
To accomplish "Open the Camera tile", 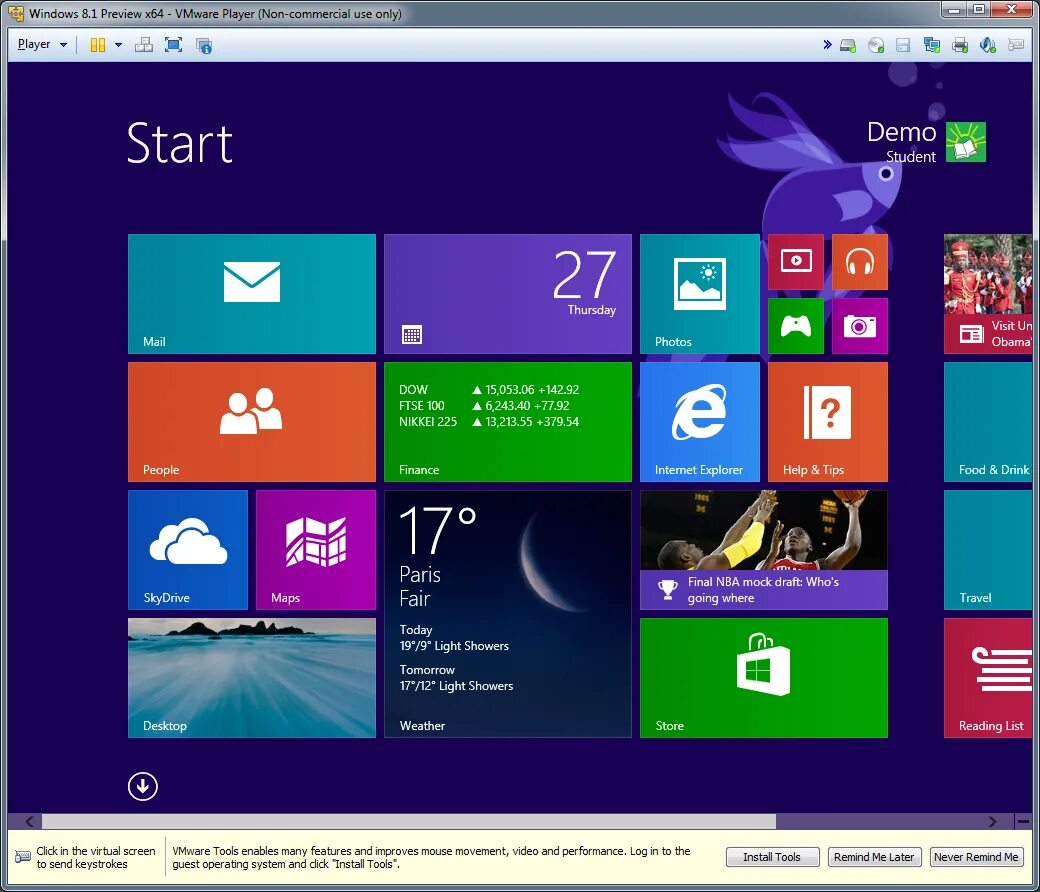I will [x=860, y=326].
